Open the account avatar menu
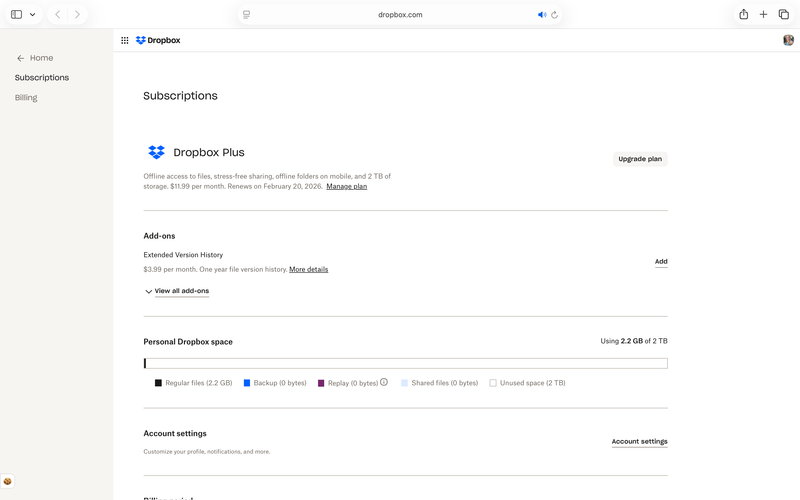 788,40
